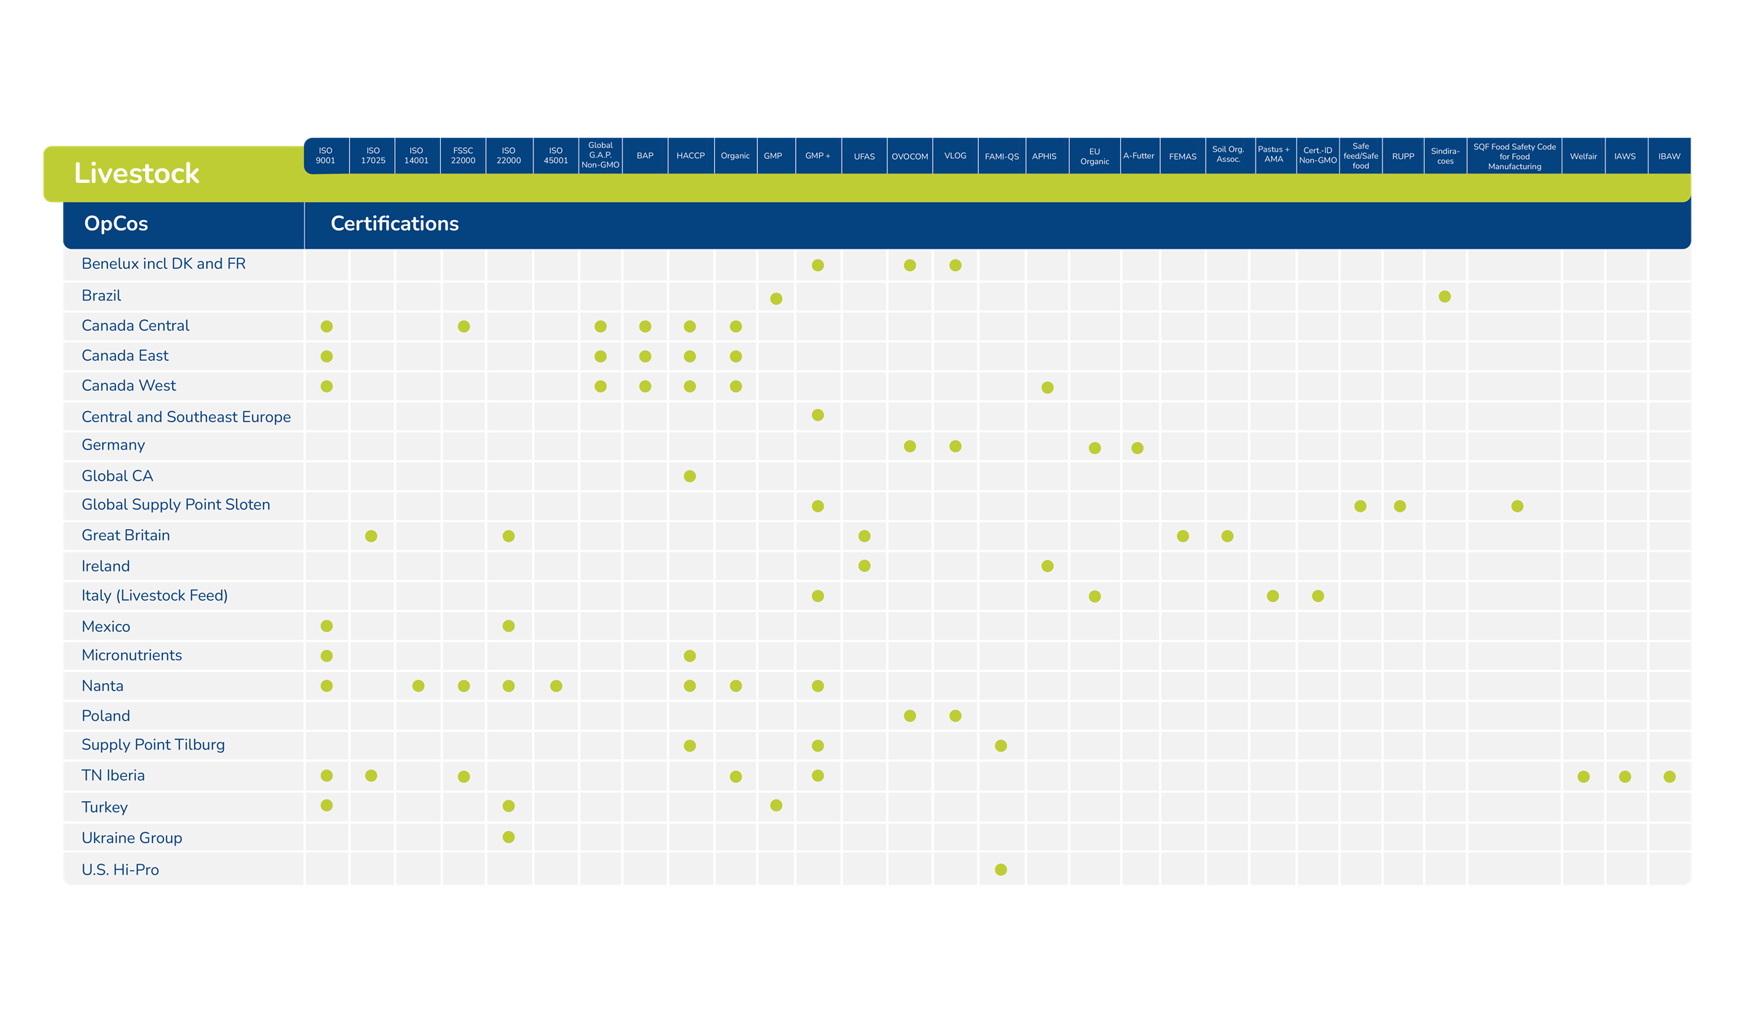
Task: Click TN Iberia's Welfair dot
Action: click(1583, 777)
